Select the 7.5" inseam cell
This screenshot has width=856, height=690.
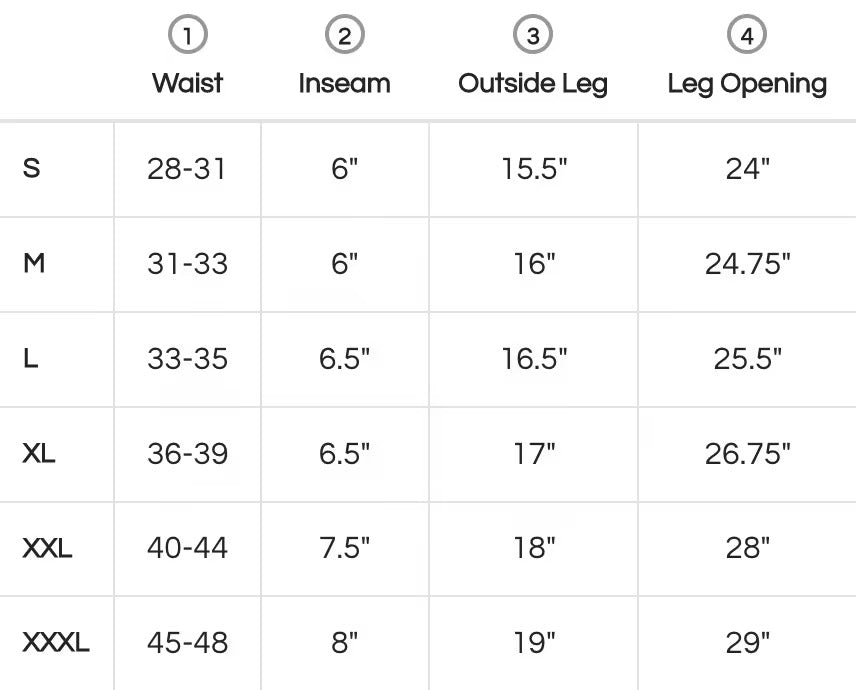click(344, 548)
